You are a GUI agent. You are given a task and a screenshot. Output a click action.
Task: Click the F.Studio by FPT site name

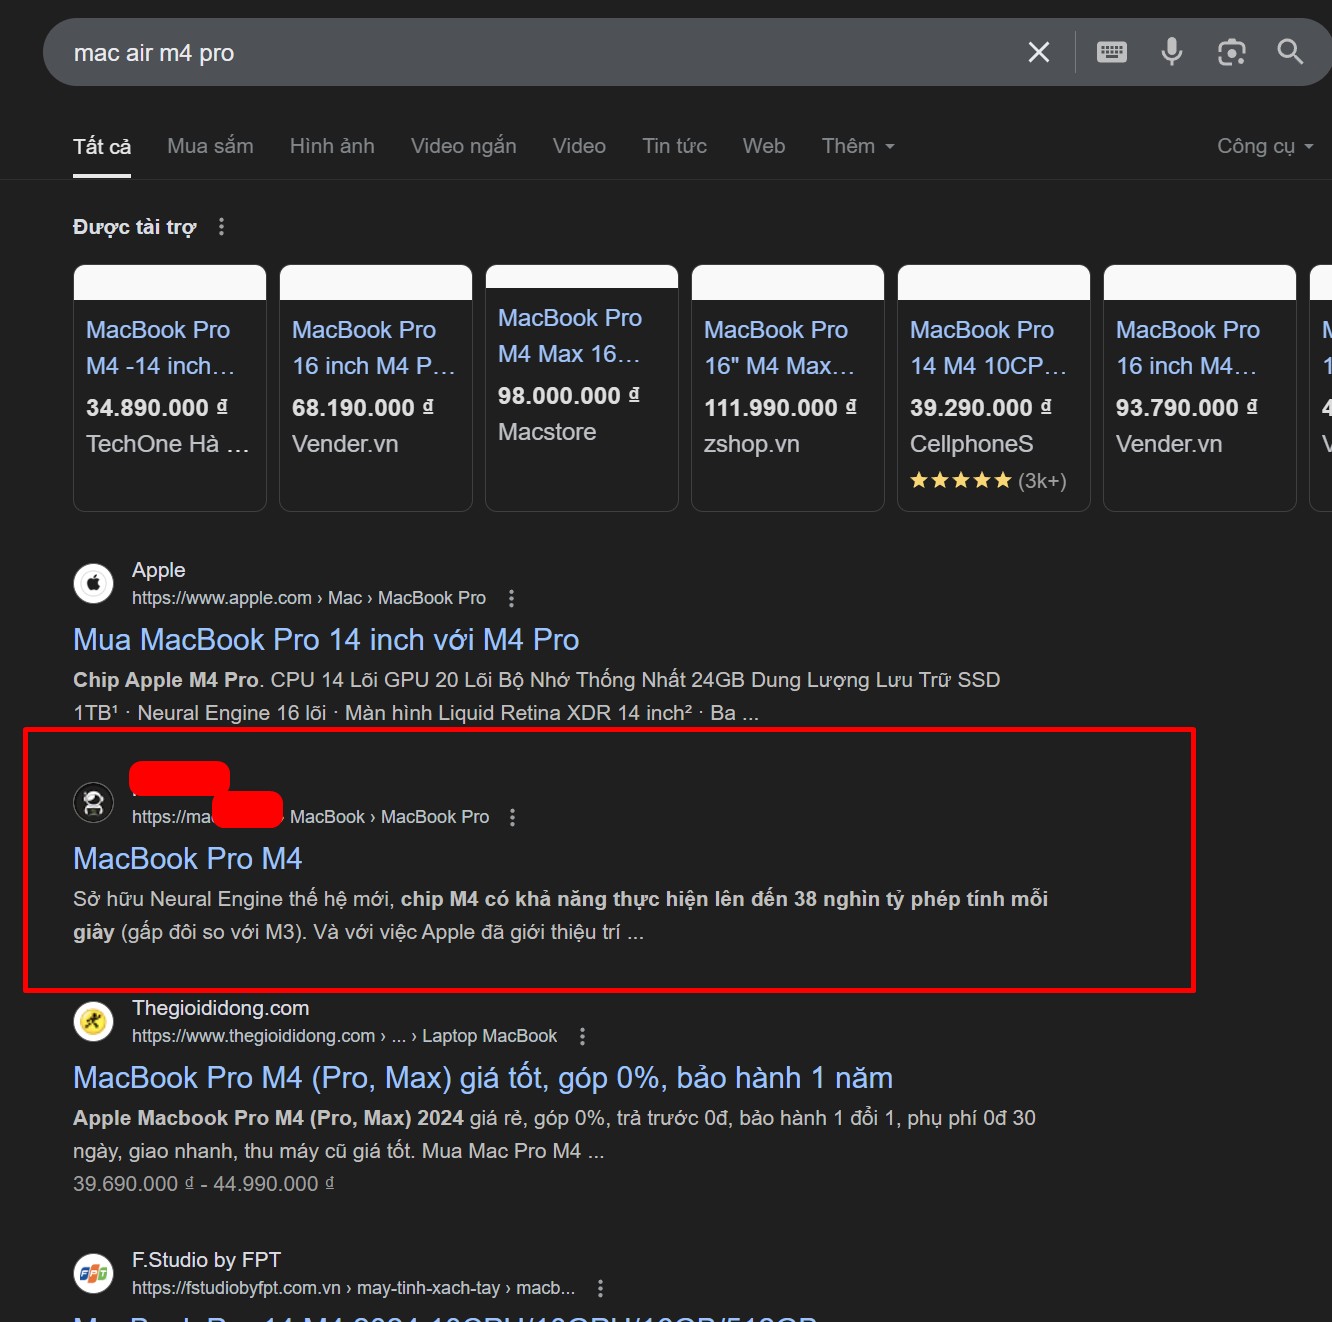click(206, 1260)
